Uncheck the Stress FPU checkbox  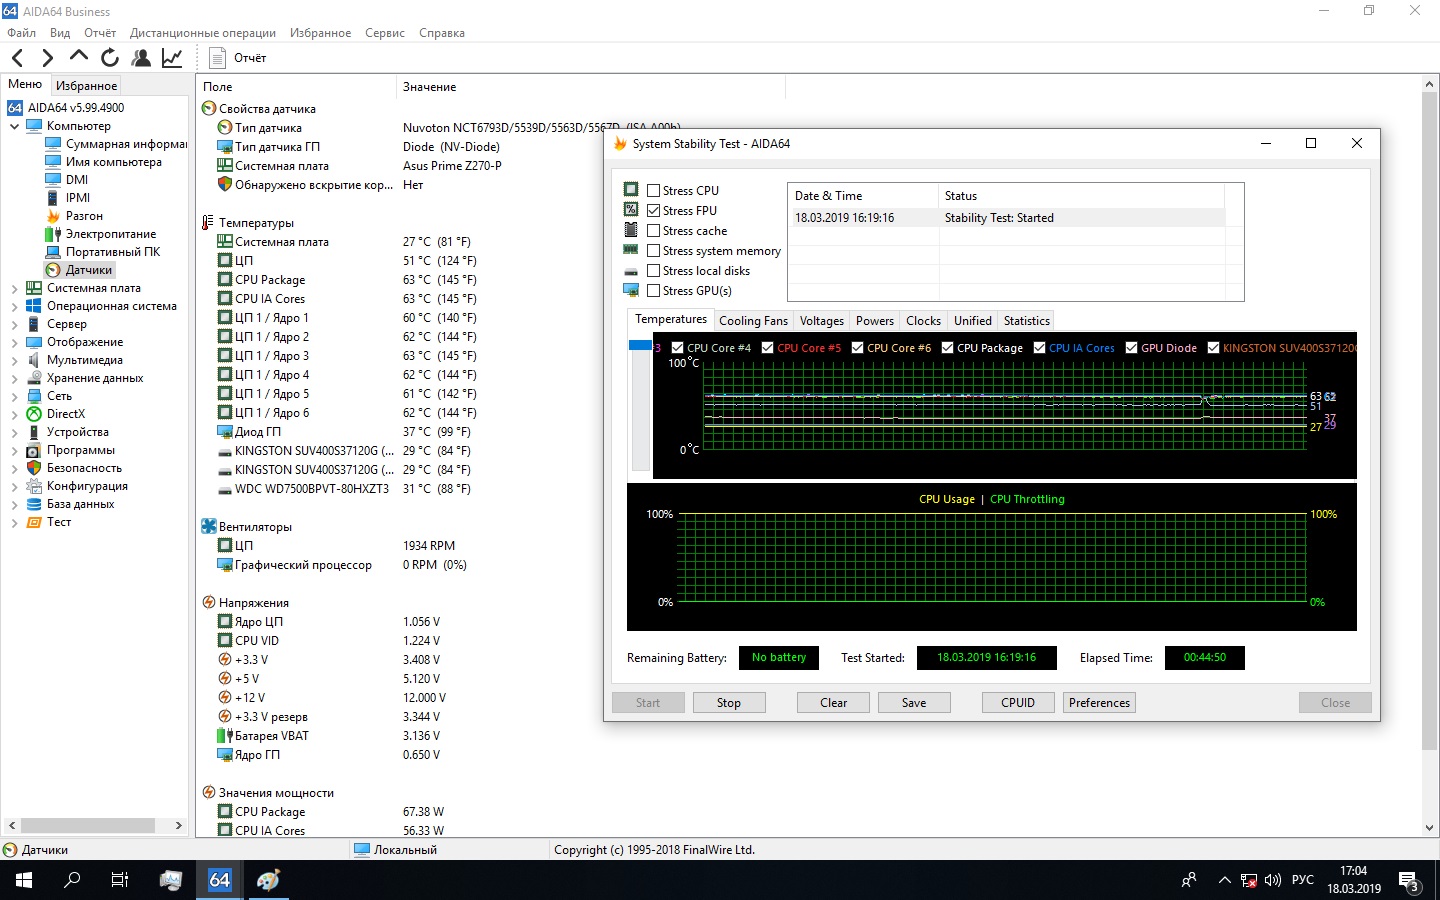653,211
